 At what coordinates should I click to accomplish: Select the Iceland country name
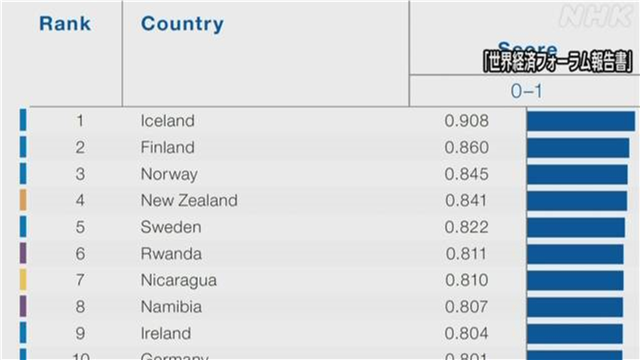[167, 121]
